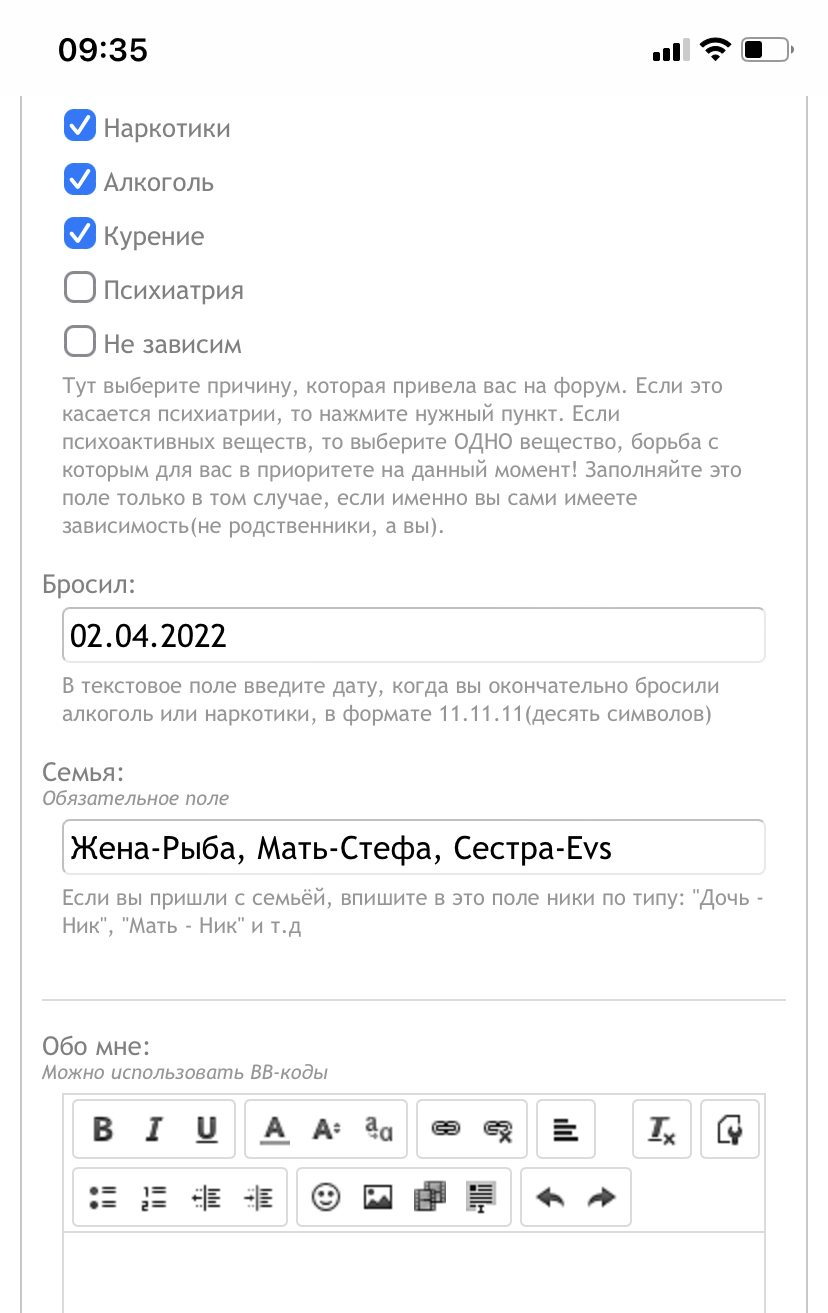Clear text formatting in the editor

pos(662,1129)
